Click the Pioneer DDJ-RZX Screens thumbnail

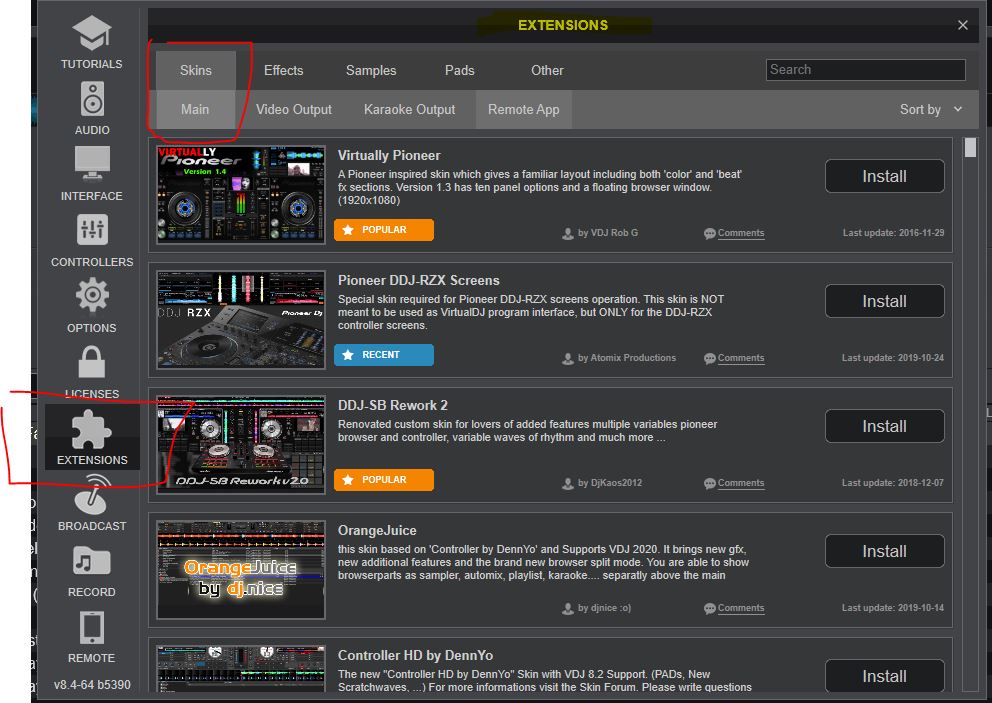tap(241, 320)
